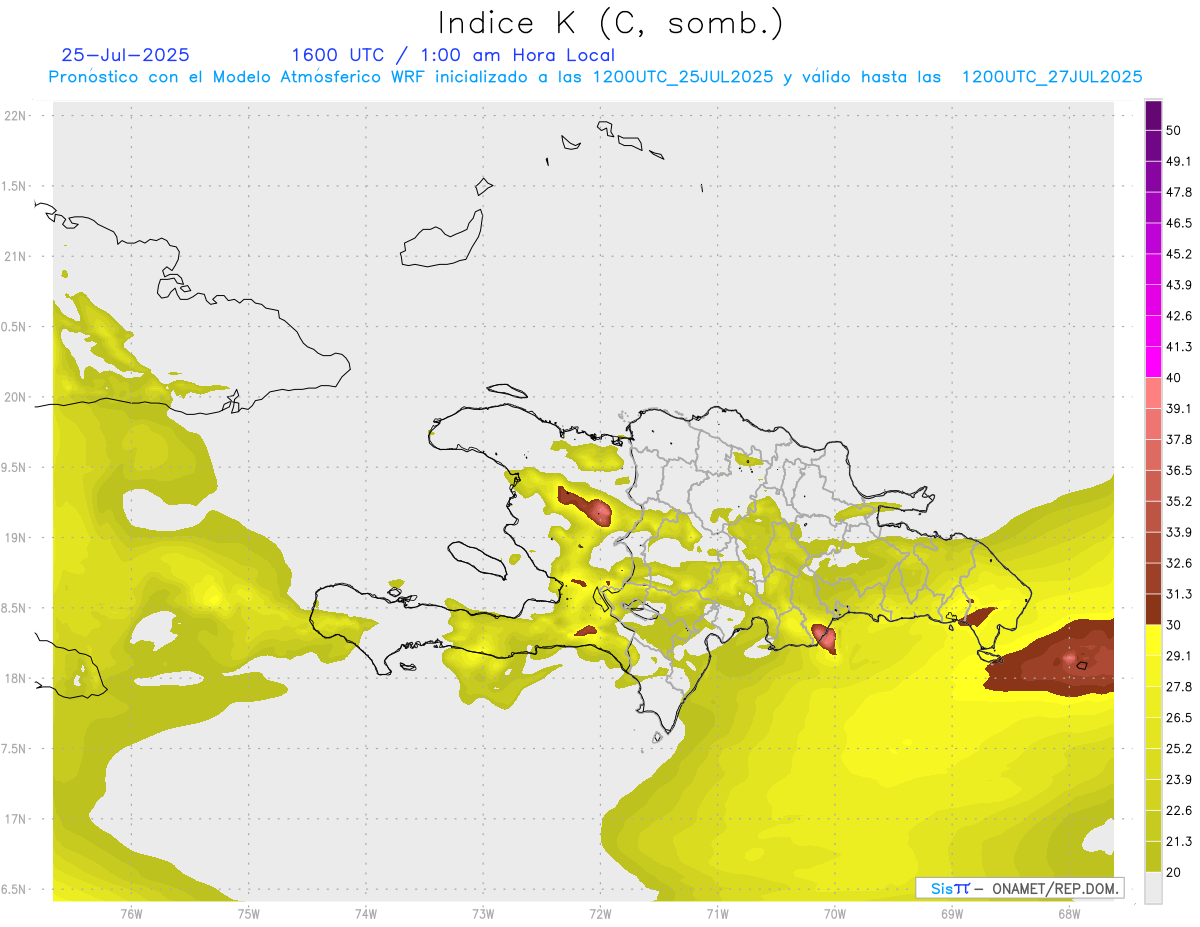This screenshot has height=927, width=1200.
Task: Click the "45.2" color bar value
Action: click(1179, 254)
